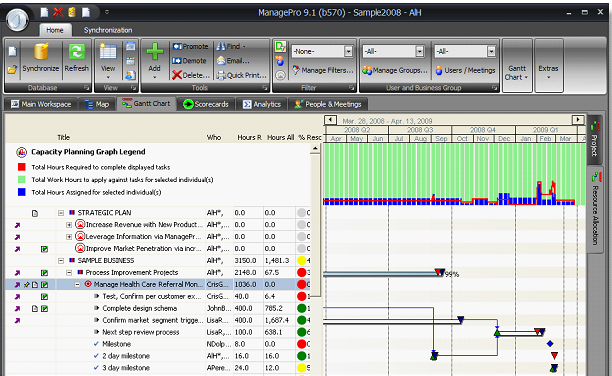Click the timeline left arrow button
The image size is (612, 376).
[330, 119]
